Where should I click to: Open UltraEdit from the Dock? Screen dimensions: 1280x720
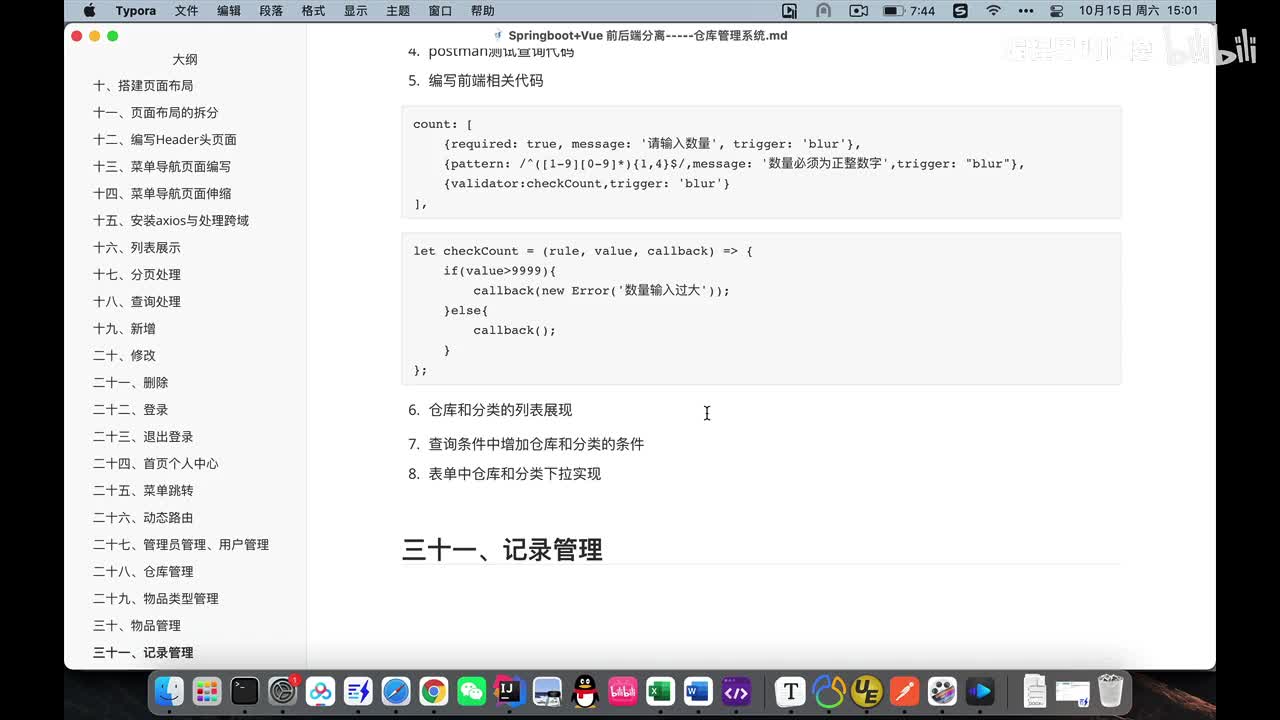click(x=867, y=691)
